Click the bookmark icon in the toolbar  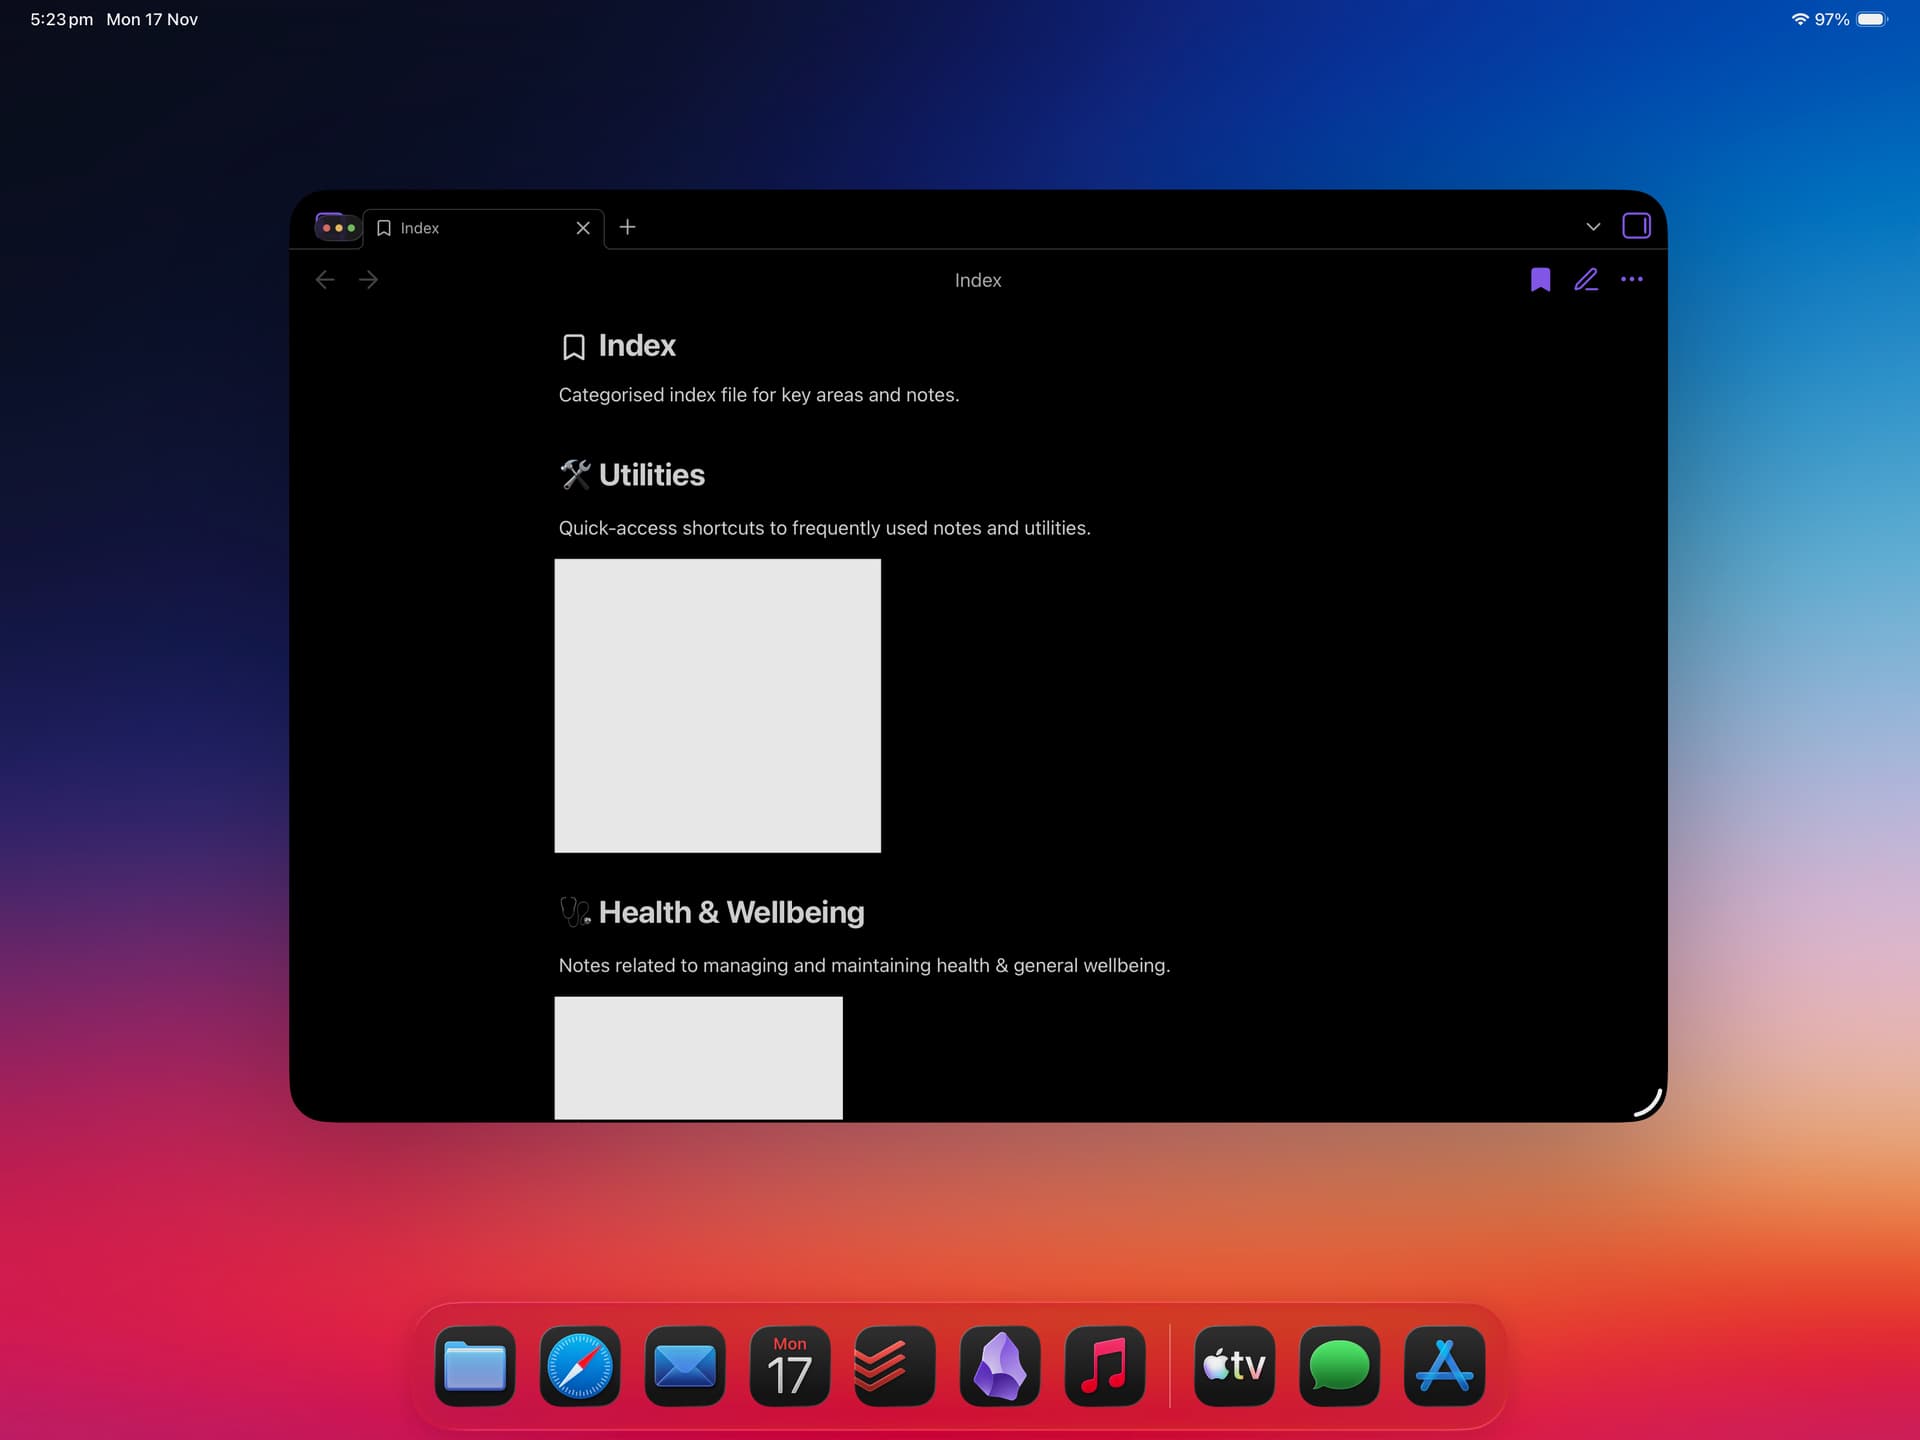pyautogui.click(x=1540, y=280)
